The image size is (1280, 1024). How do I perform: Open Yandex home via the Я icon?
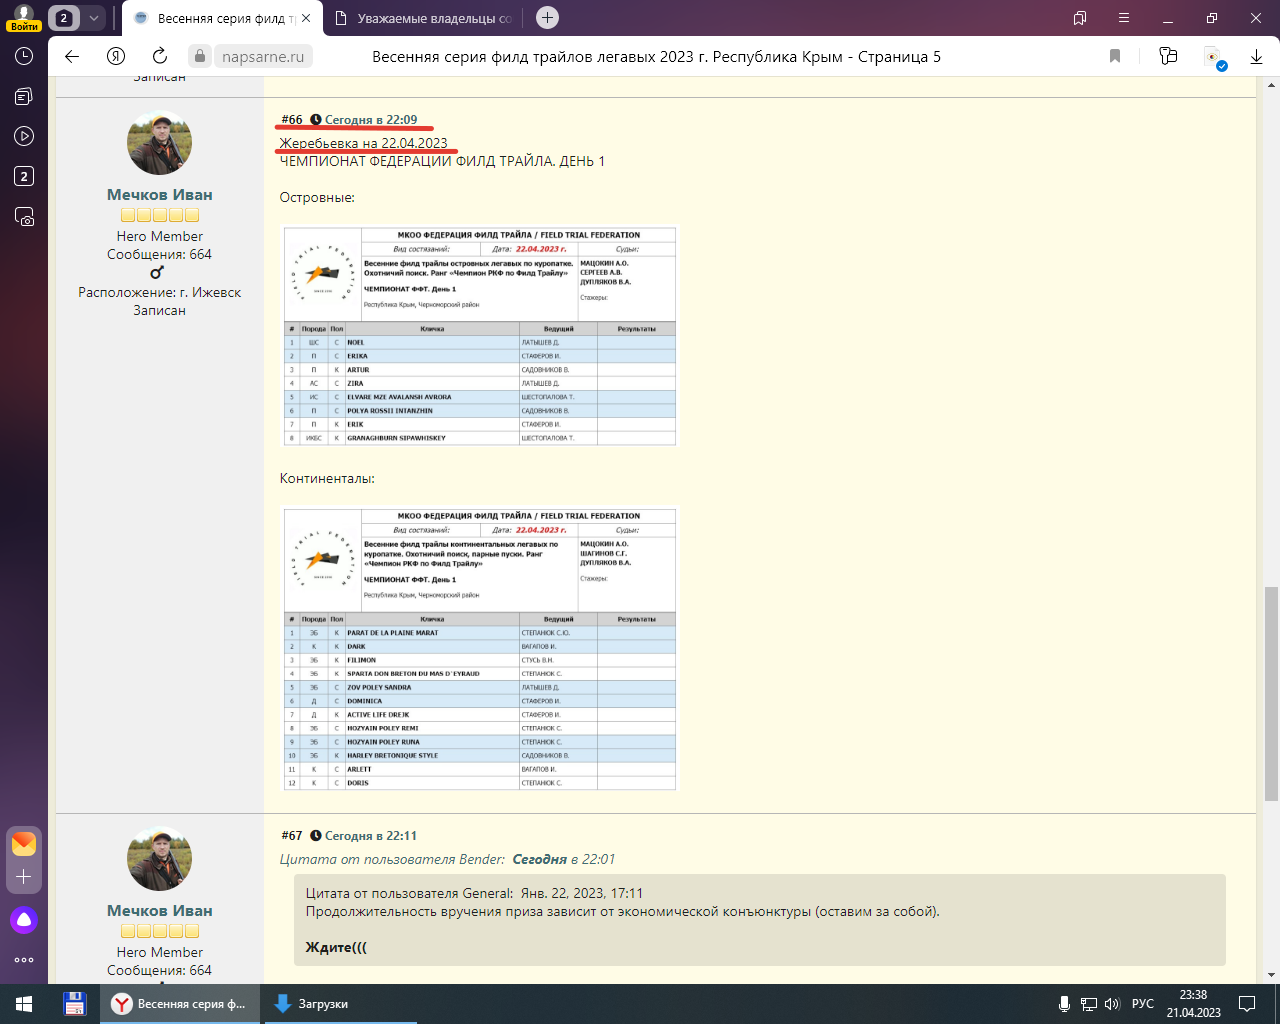pyautogui.click(x=116, y=57)
